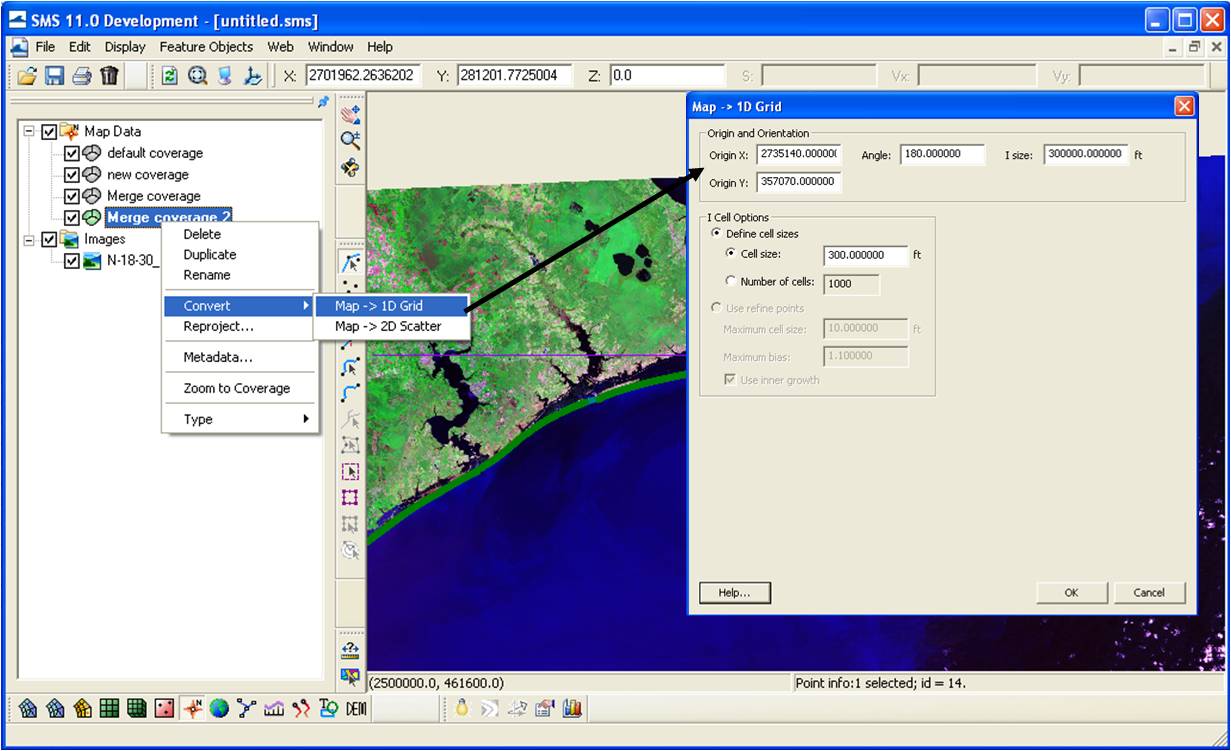Collapse the Map Data tree node
1231x751 pixels.
(28, 131)
